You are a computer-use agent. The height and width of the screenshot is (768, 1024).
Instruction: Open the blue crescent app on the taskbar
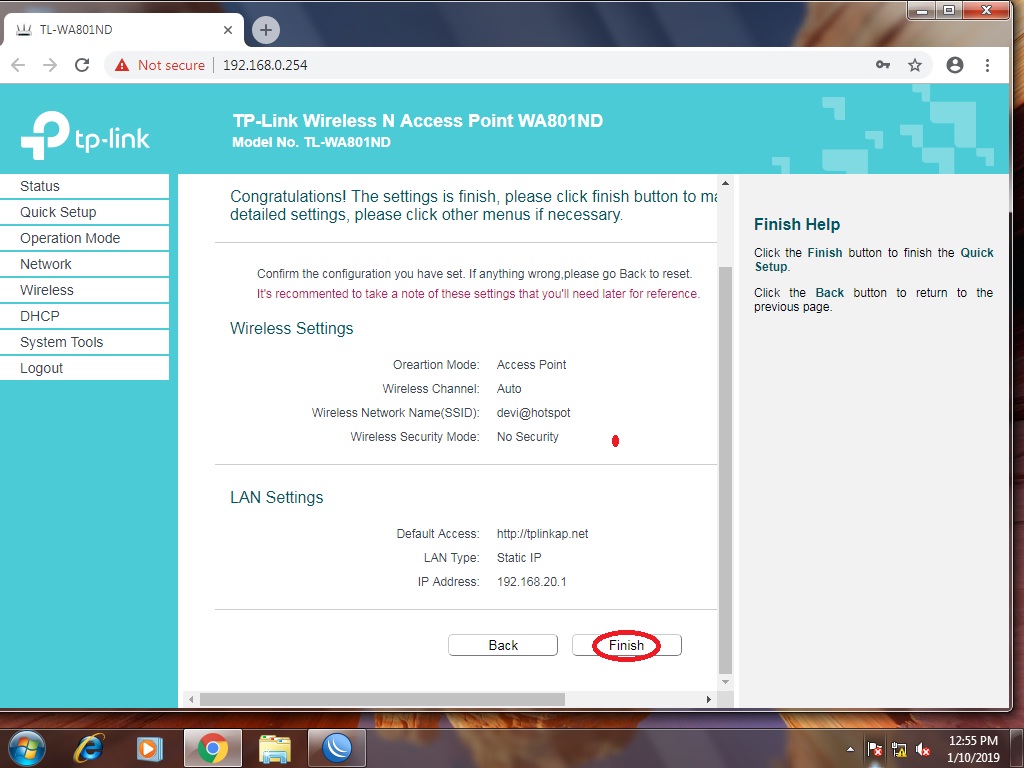click(x=337, y=748)
